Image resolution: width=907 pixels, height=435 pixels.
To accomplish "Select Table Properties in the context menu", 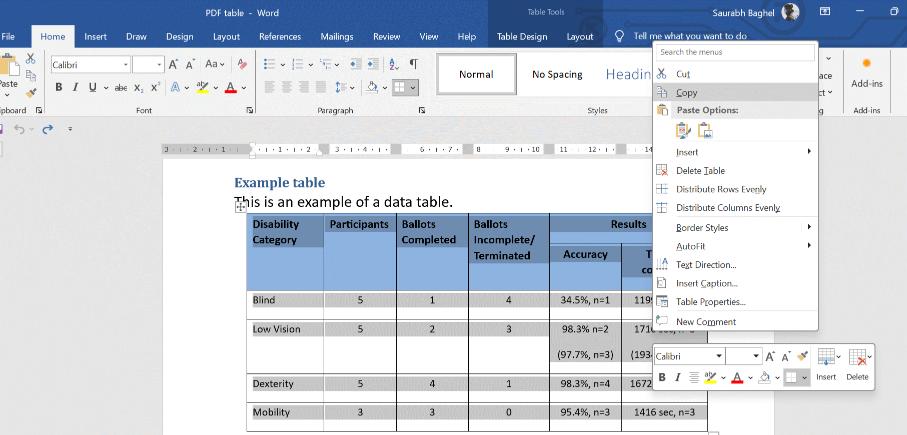I will pyautogui.click(x=710, y=302).
